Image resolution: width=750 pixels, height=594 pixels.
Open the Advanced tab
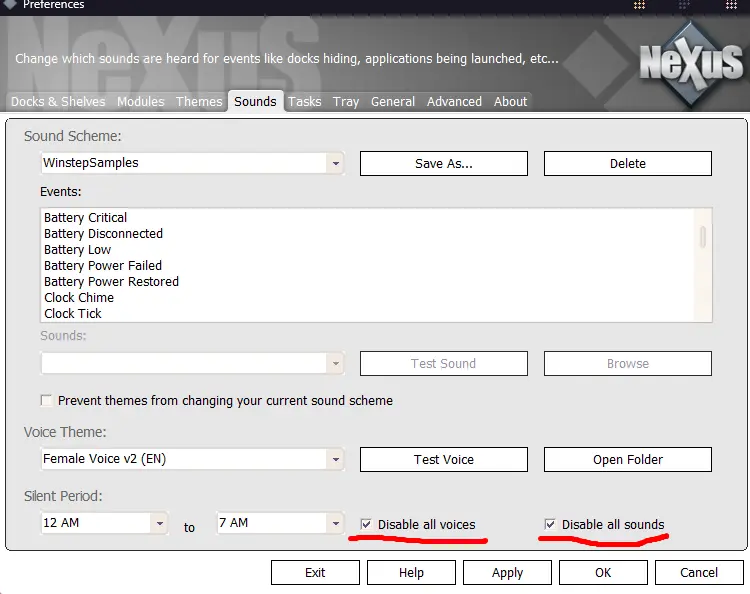[x=454, y=101]
